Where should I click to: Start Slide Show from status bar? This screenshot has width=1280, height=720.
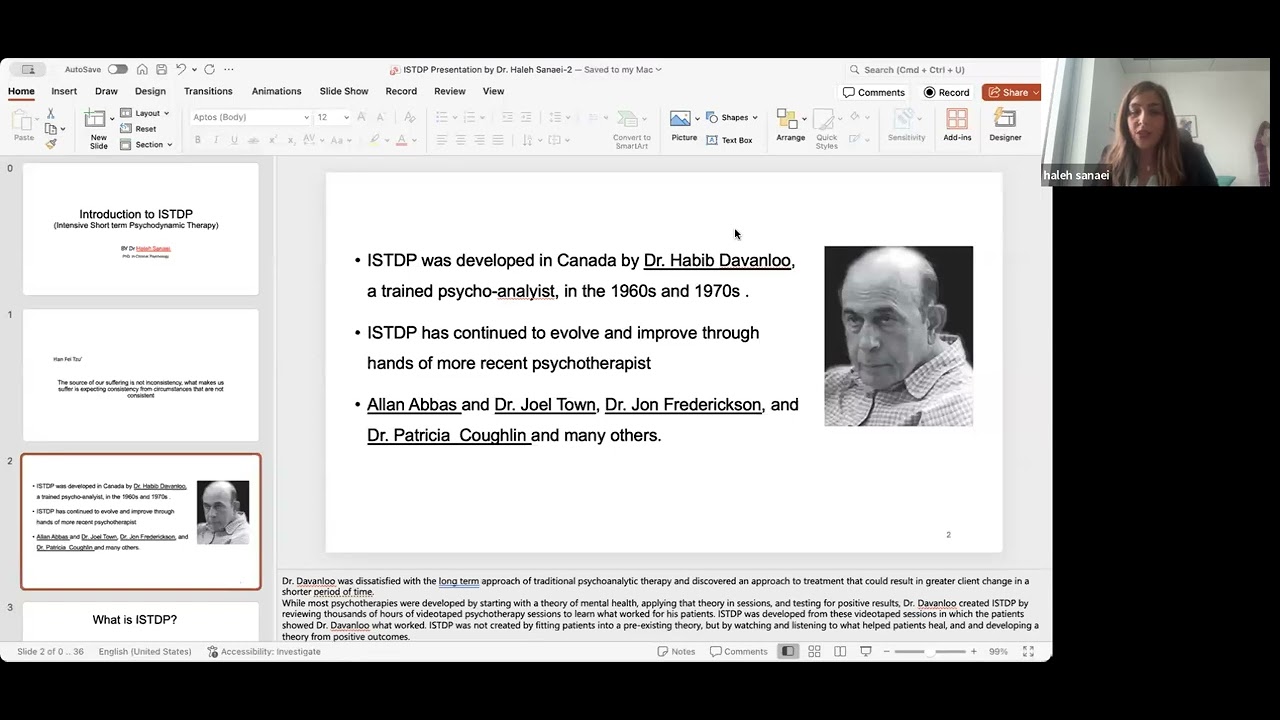point(866,652)
